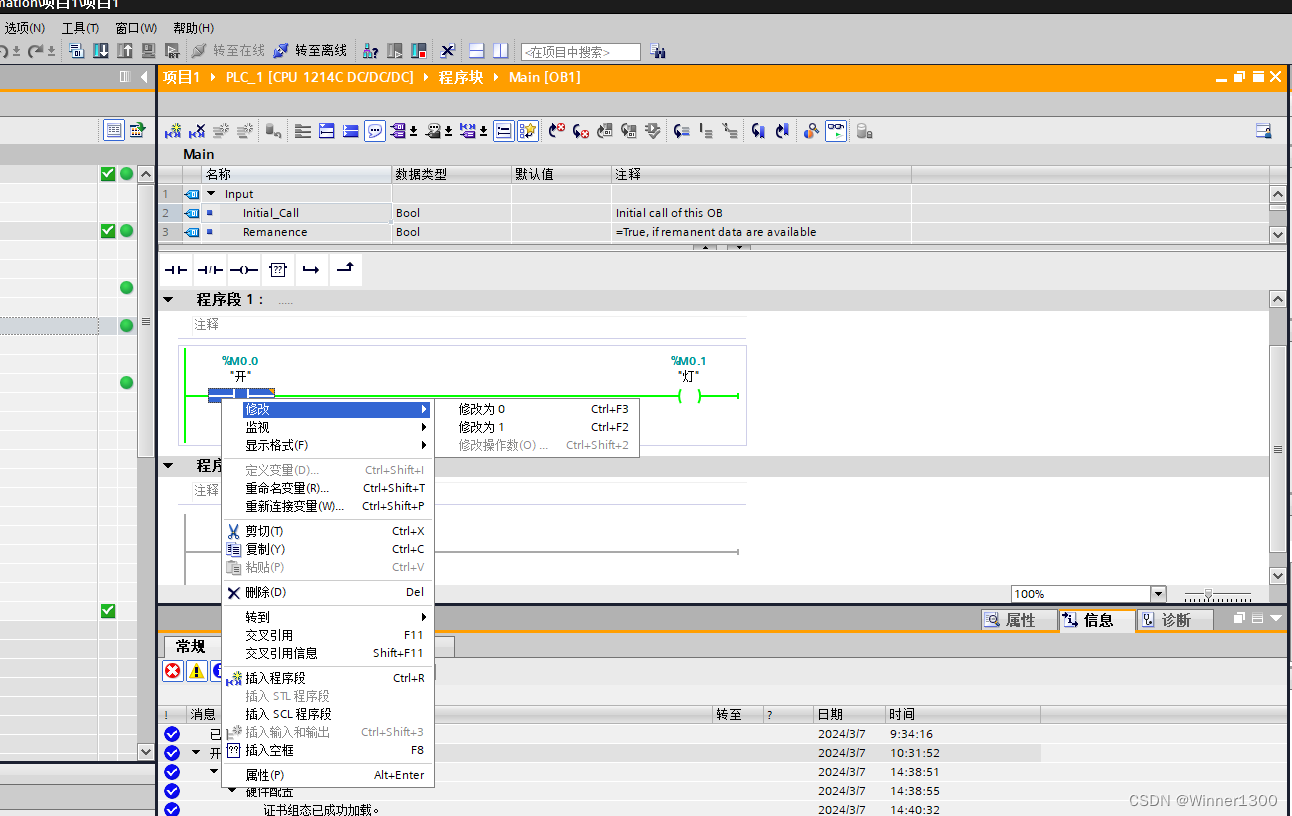
Task: Collapse the left project tree panel arrow
Action: point(144,77)
